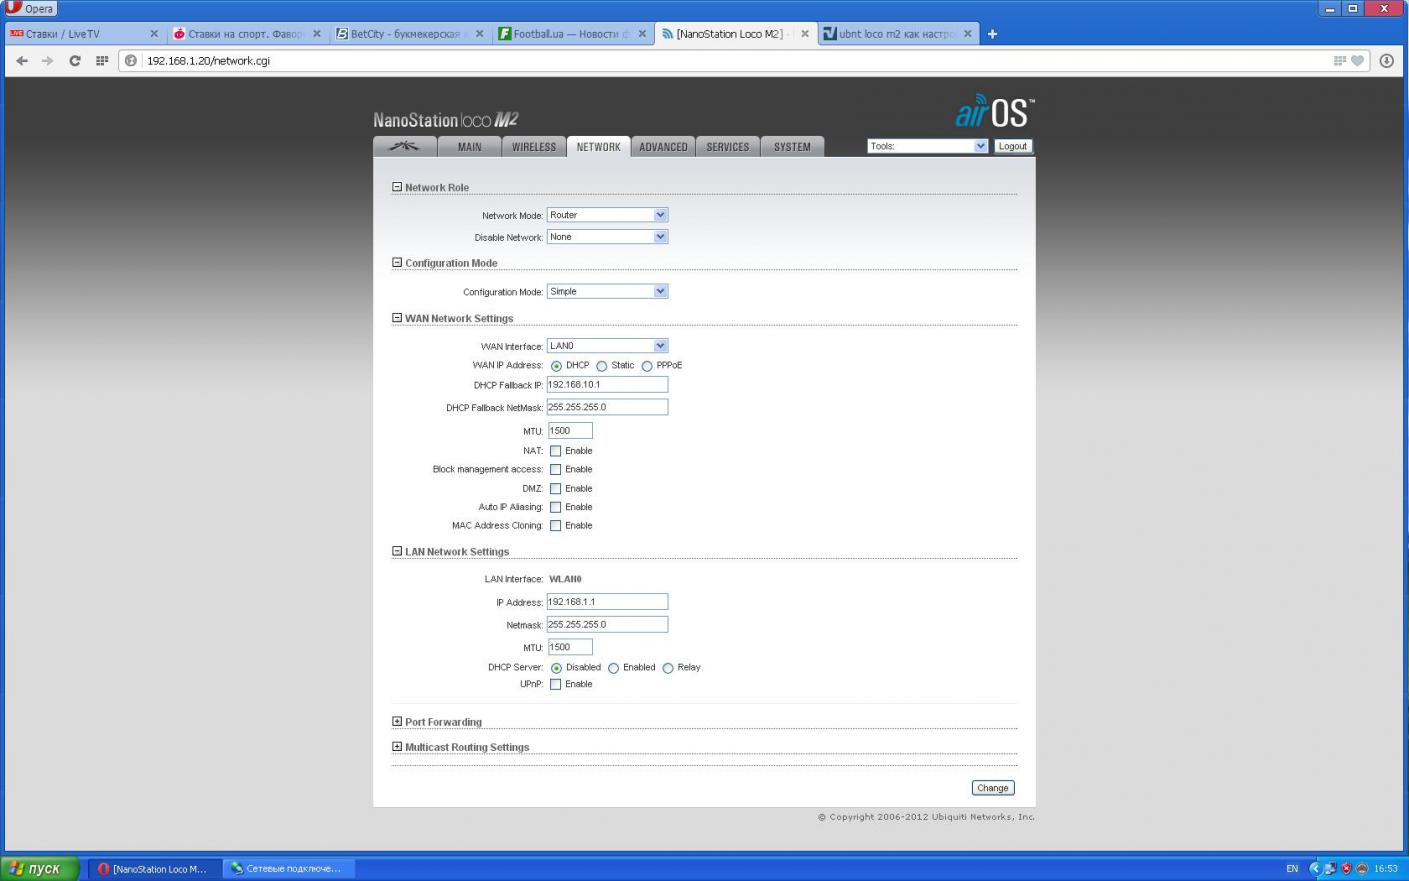The image size is (1409, 881).
Task: Switch to the MAIN tab
Action: [469, 147]
